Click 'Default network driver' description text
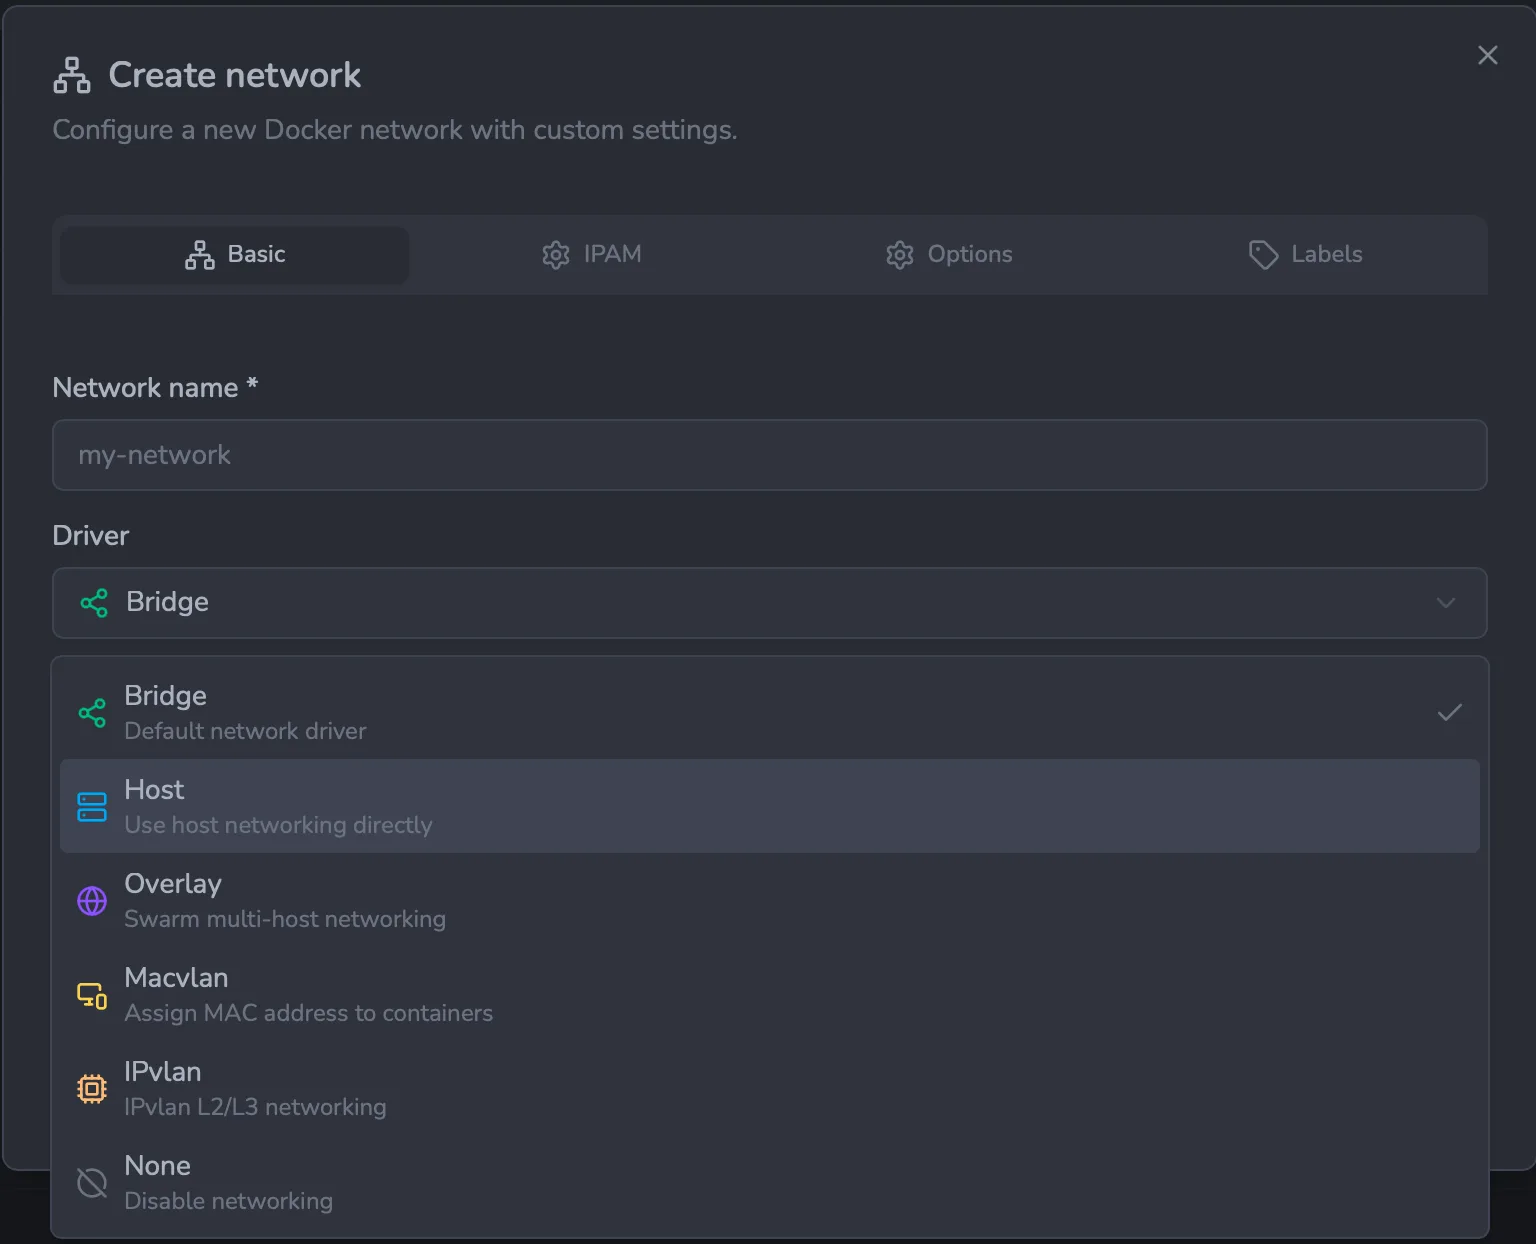The image size is (1536, 1244). click(245, 731)
